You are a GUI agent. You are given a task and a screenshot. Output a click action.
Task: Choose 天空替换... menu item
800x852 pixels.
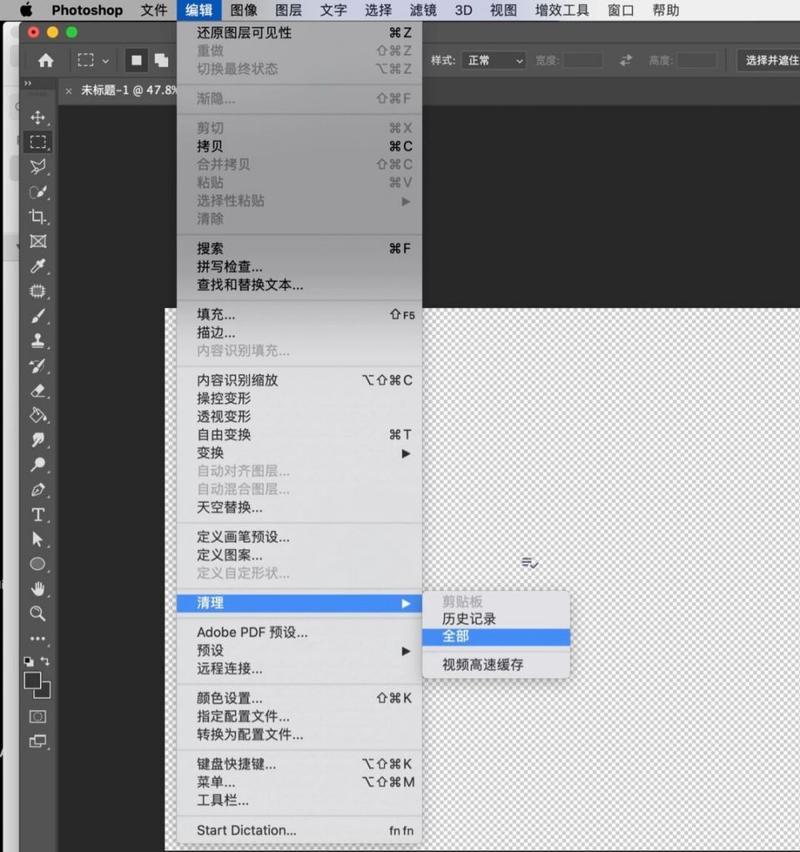point(300,508)
